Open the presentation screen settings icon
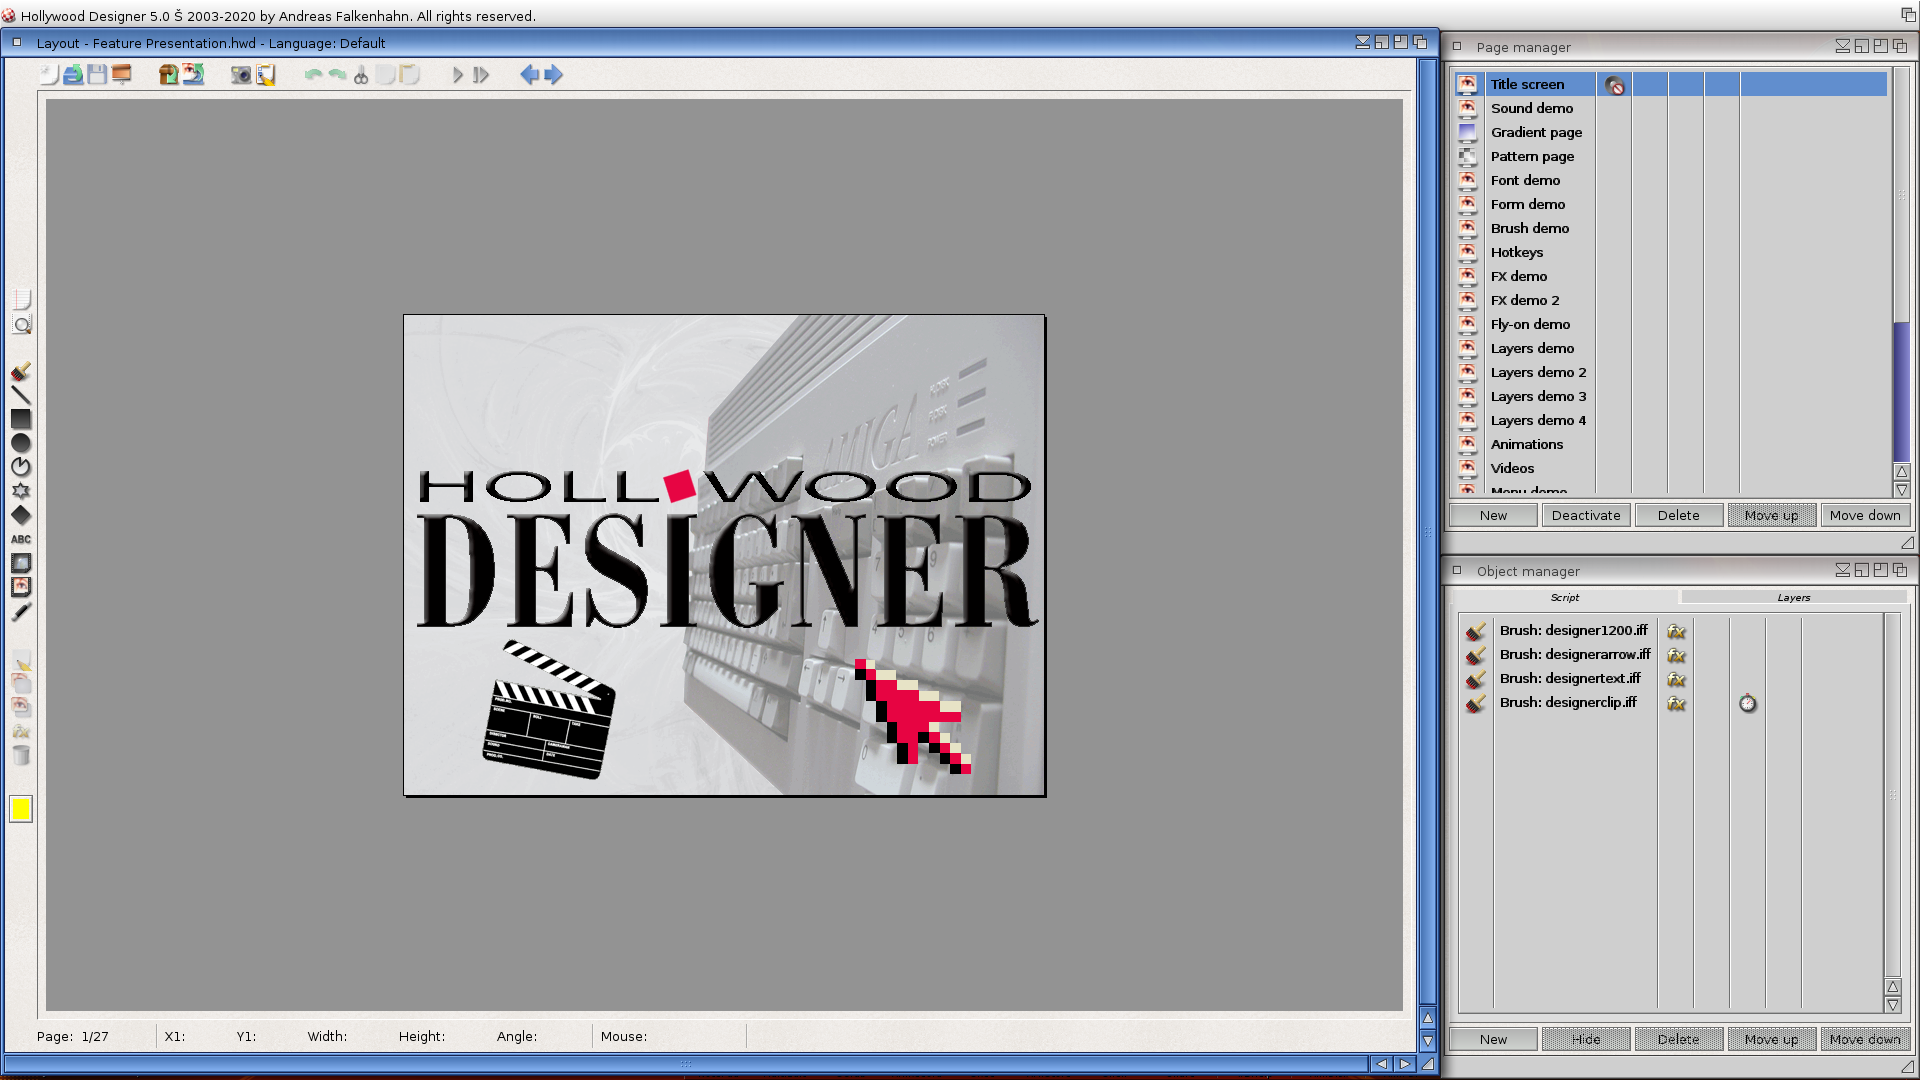This screenshot has width=1920, height=1080. (121, 74)
